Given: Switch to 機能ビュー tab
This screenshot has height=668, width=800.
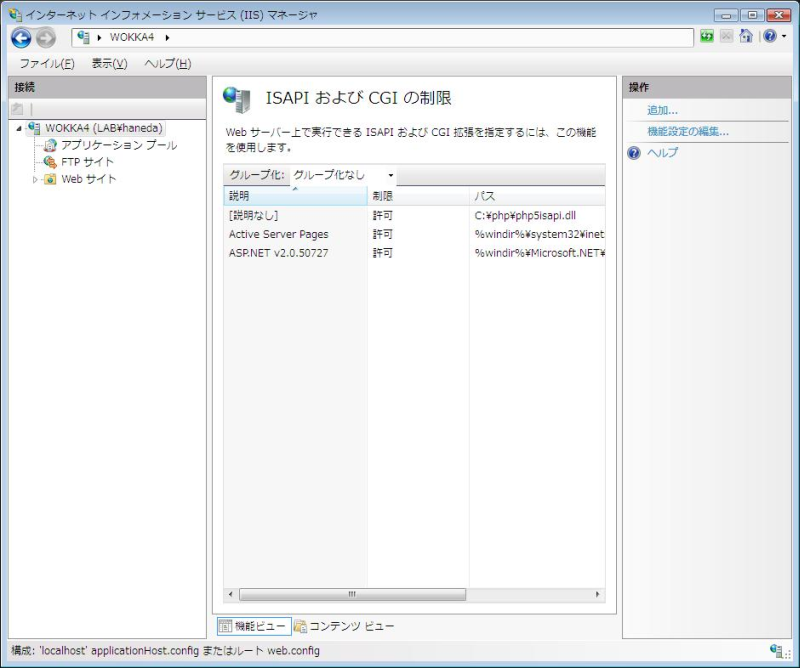Looking at the screenshot, I should coord(254,626).
